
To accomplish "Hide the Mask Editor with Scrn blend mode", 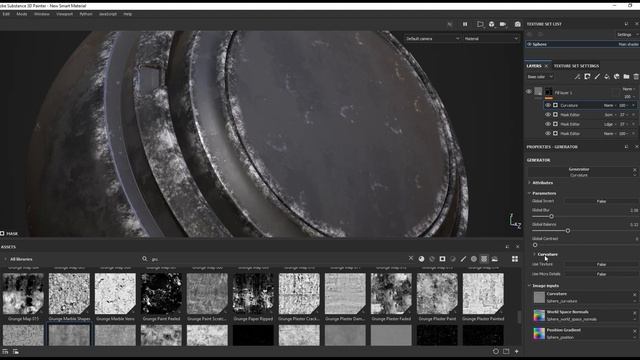I will [x=548, y=115].
